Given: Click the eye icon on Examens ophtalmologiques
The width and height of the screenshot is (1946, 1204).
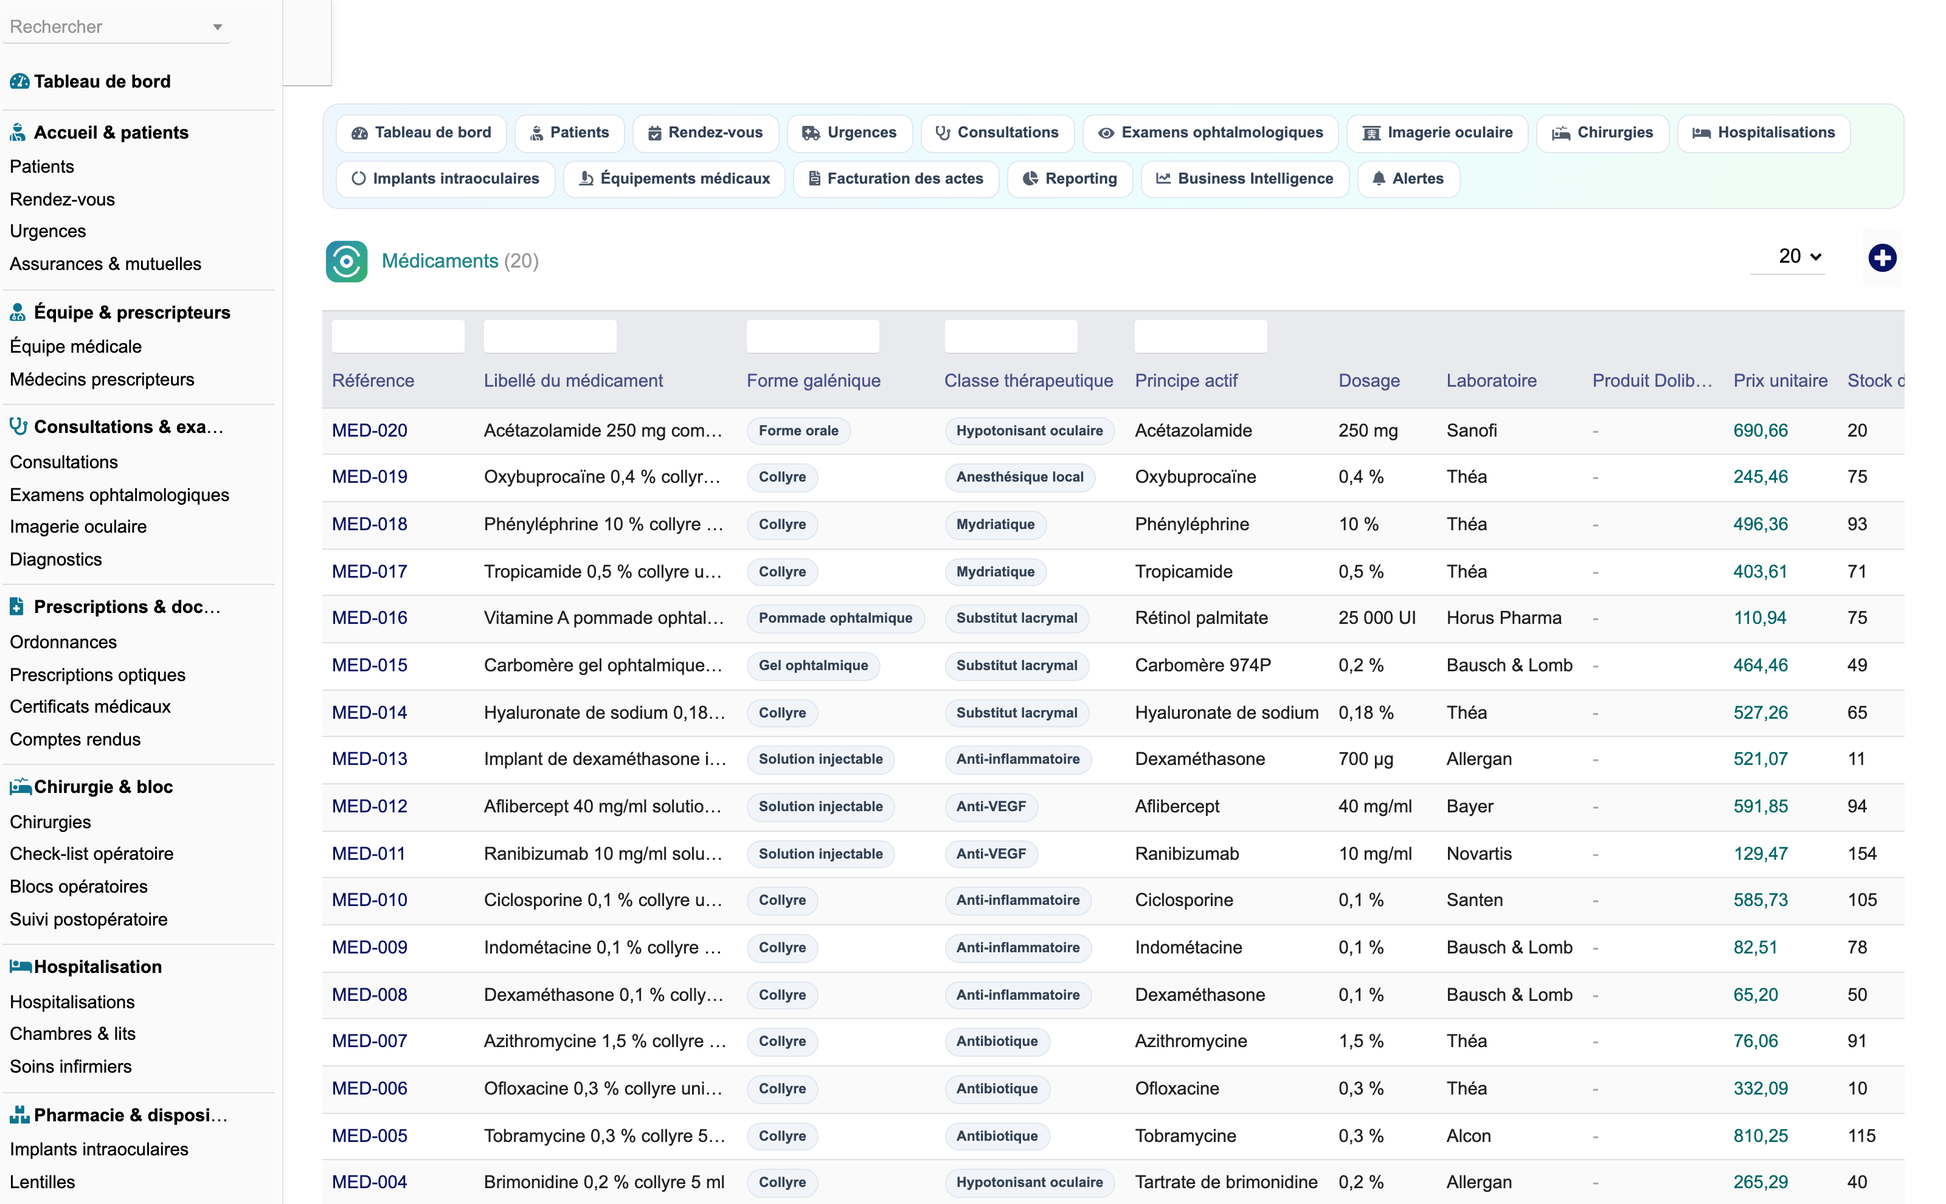Looking at the screenshot, I should (1106, 133).
